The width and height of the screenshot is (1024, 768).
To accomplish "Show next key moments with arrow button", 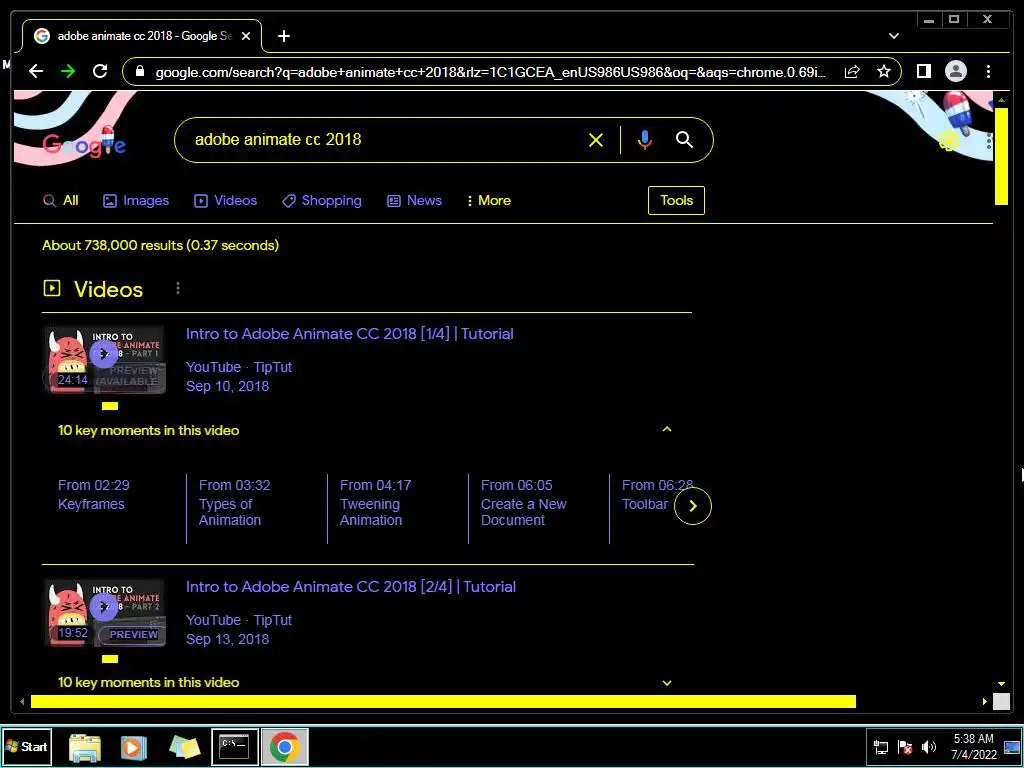I will point(692,505).
